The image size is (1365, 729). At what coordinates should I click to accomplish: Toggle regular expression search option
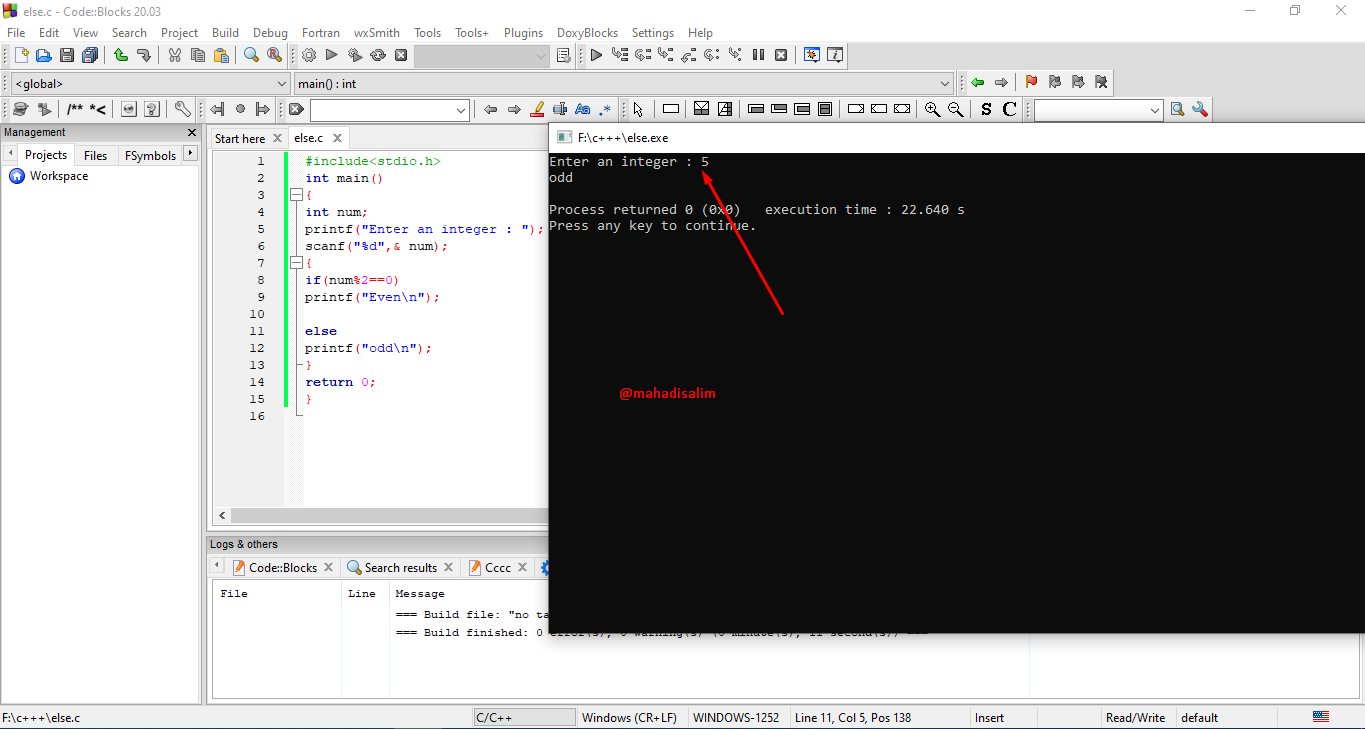606,110
